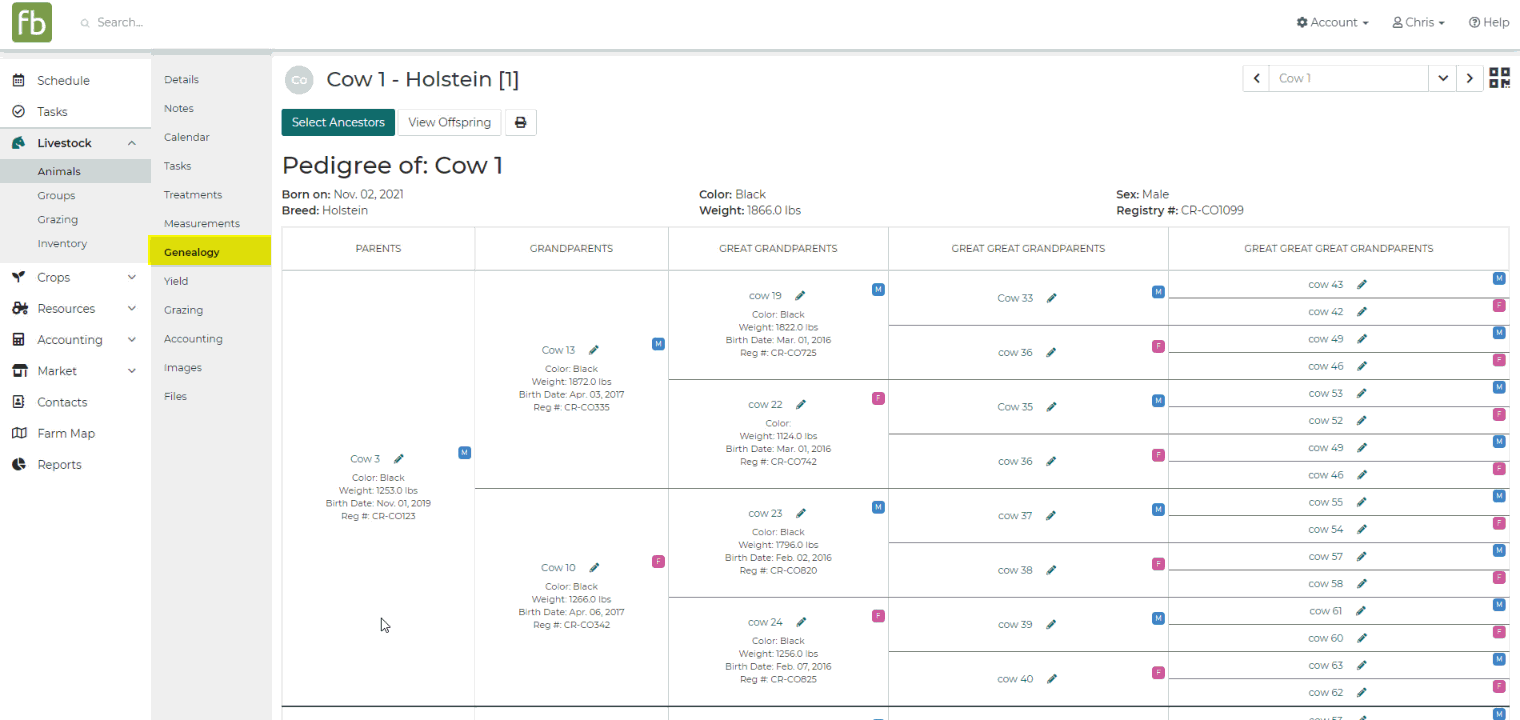The image size is (1520, 720).
Task: Click the pencil icon next to cow 24
Action: point(801,622)
